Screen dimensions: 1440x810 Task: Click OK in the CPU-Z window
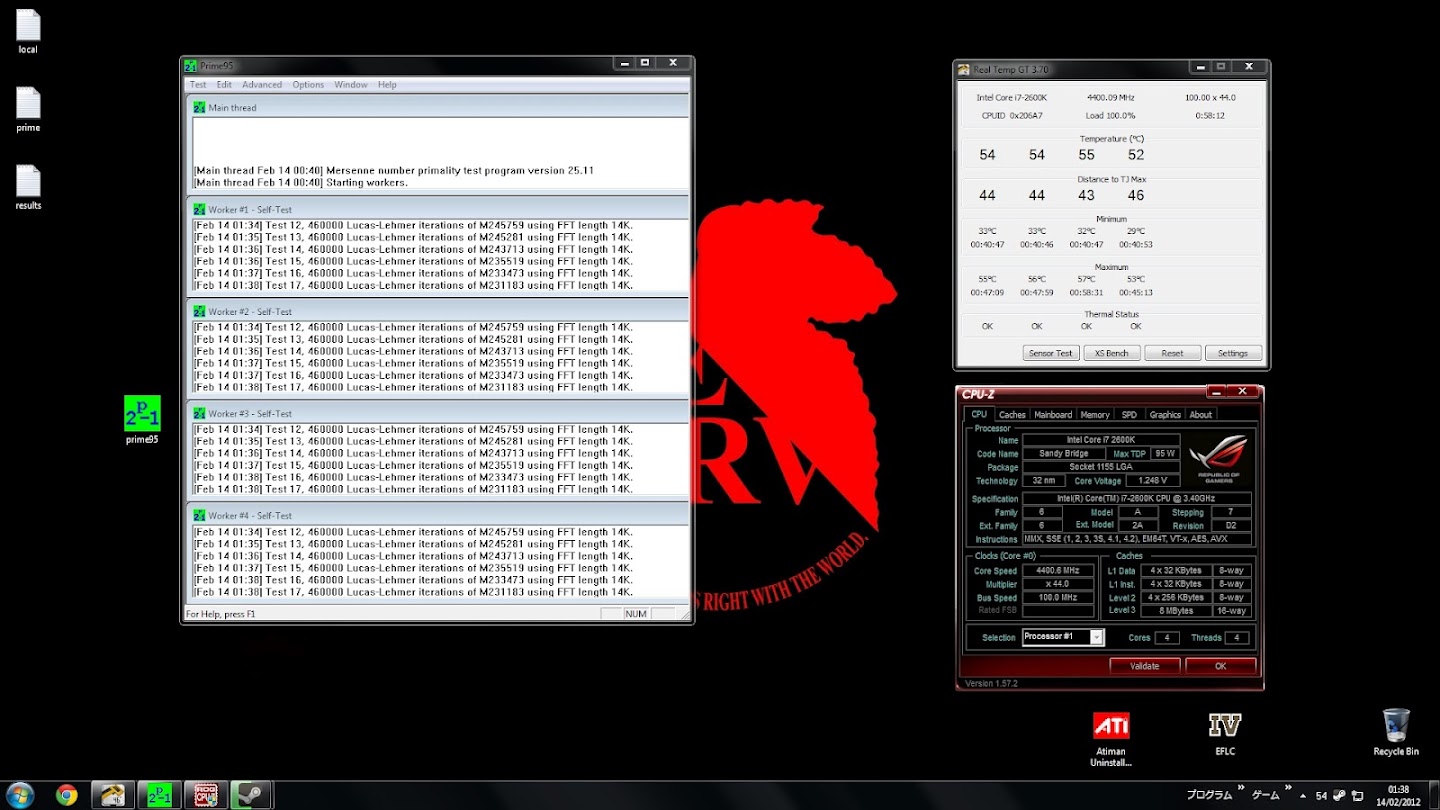pos(1220,666)
